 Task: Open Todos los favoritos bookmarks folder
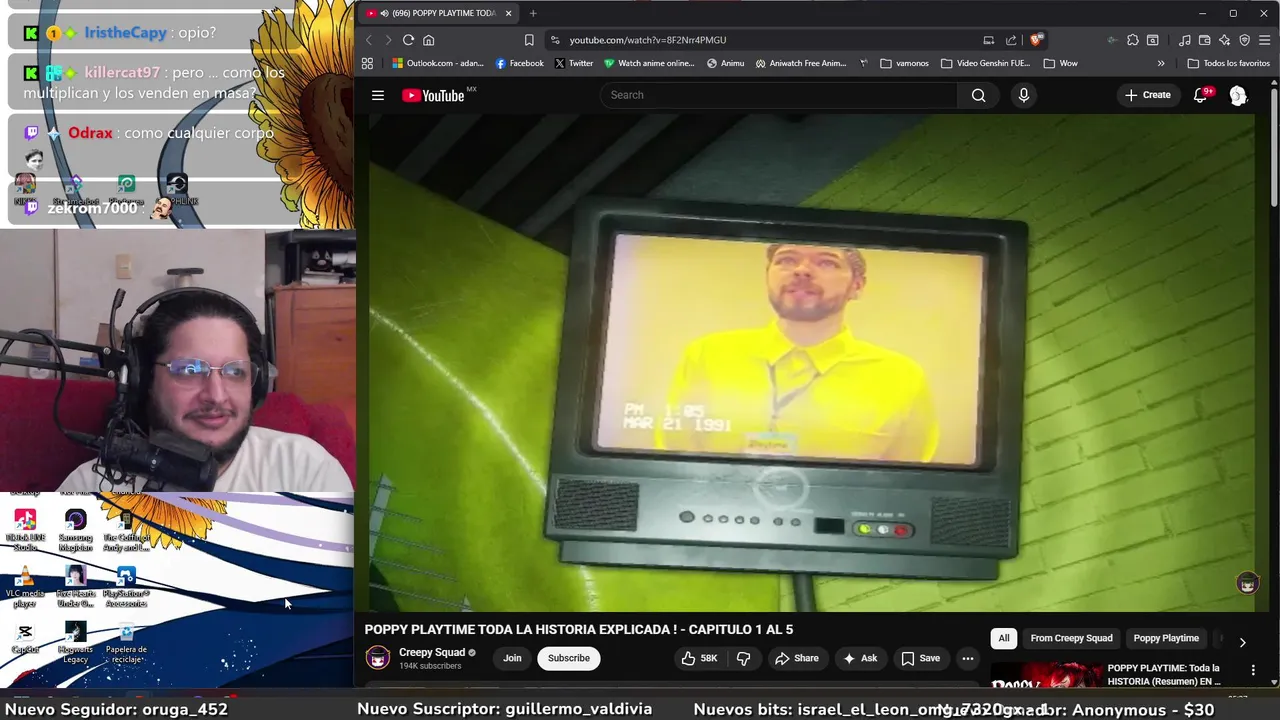point(1228,63)
